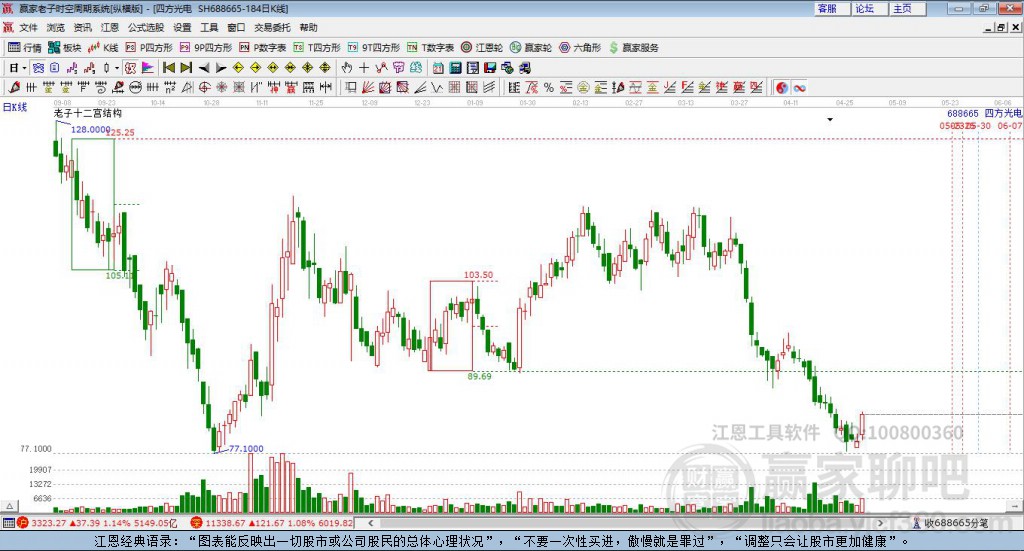Open the 设置 menu
Image resolution: width=1024 pixels, height=551 pixels.
pyautogui.click(x=182, y=27)
